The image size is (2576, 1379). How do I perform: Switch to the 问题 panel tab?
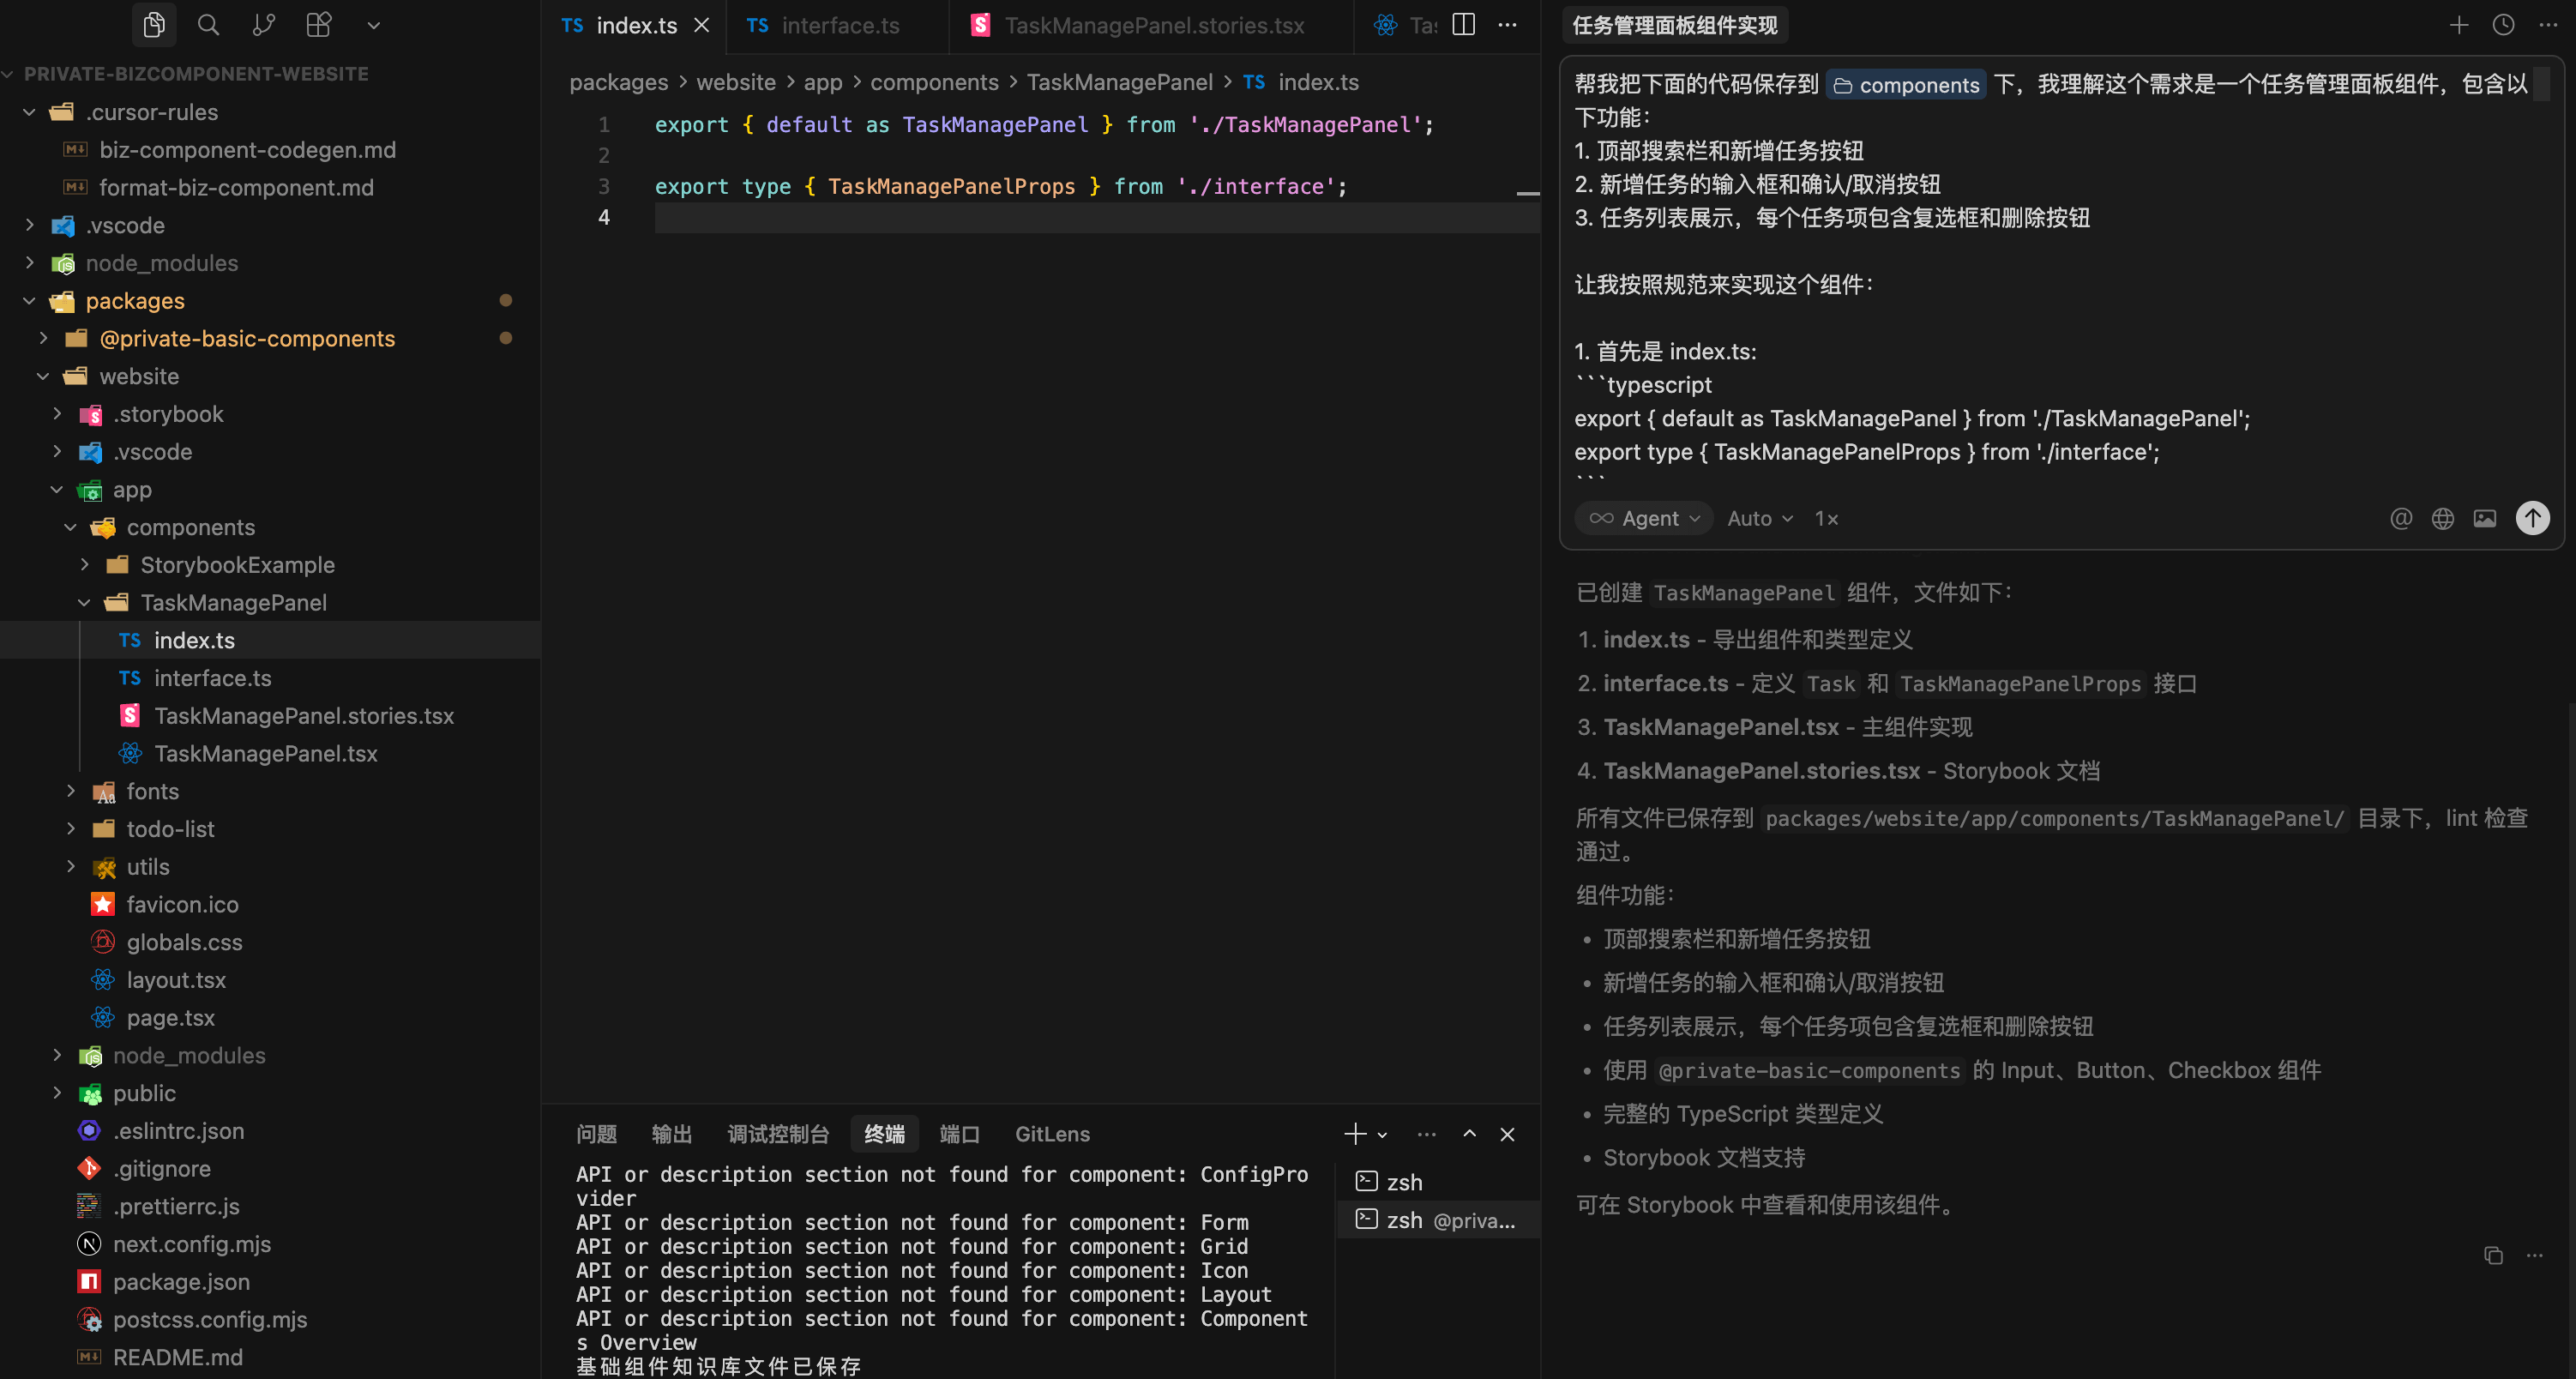[x=596, y=1134]
